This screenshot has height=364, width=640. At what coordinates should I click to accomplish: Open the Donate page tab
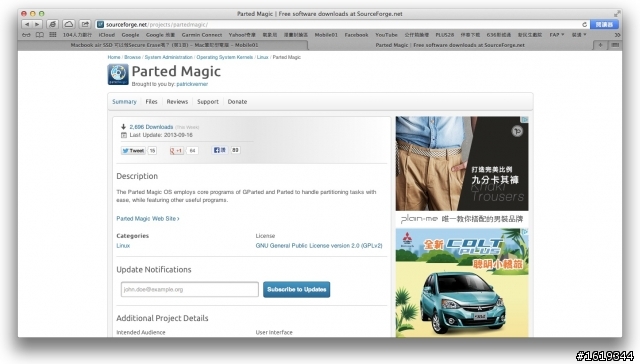[237, 102]
